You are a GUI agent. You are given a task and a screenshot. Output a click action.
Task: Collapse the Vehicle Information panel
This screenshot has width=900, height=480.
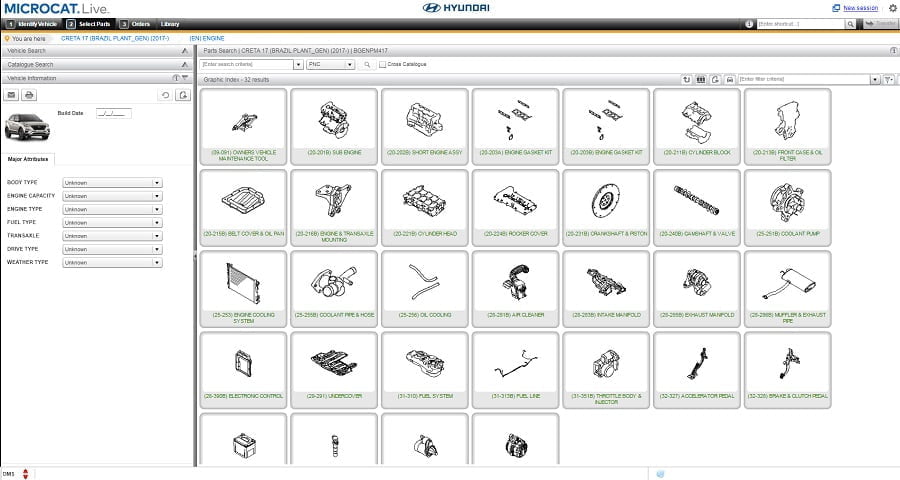coord(185,78)
